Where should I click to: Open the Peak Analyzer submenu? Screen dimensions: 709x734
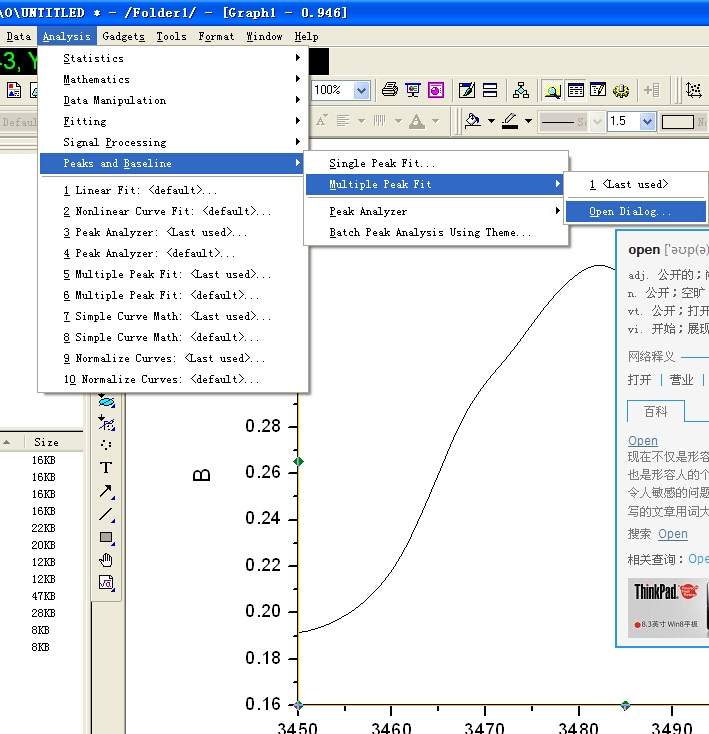click(x=367, y=211)
